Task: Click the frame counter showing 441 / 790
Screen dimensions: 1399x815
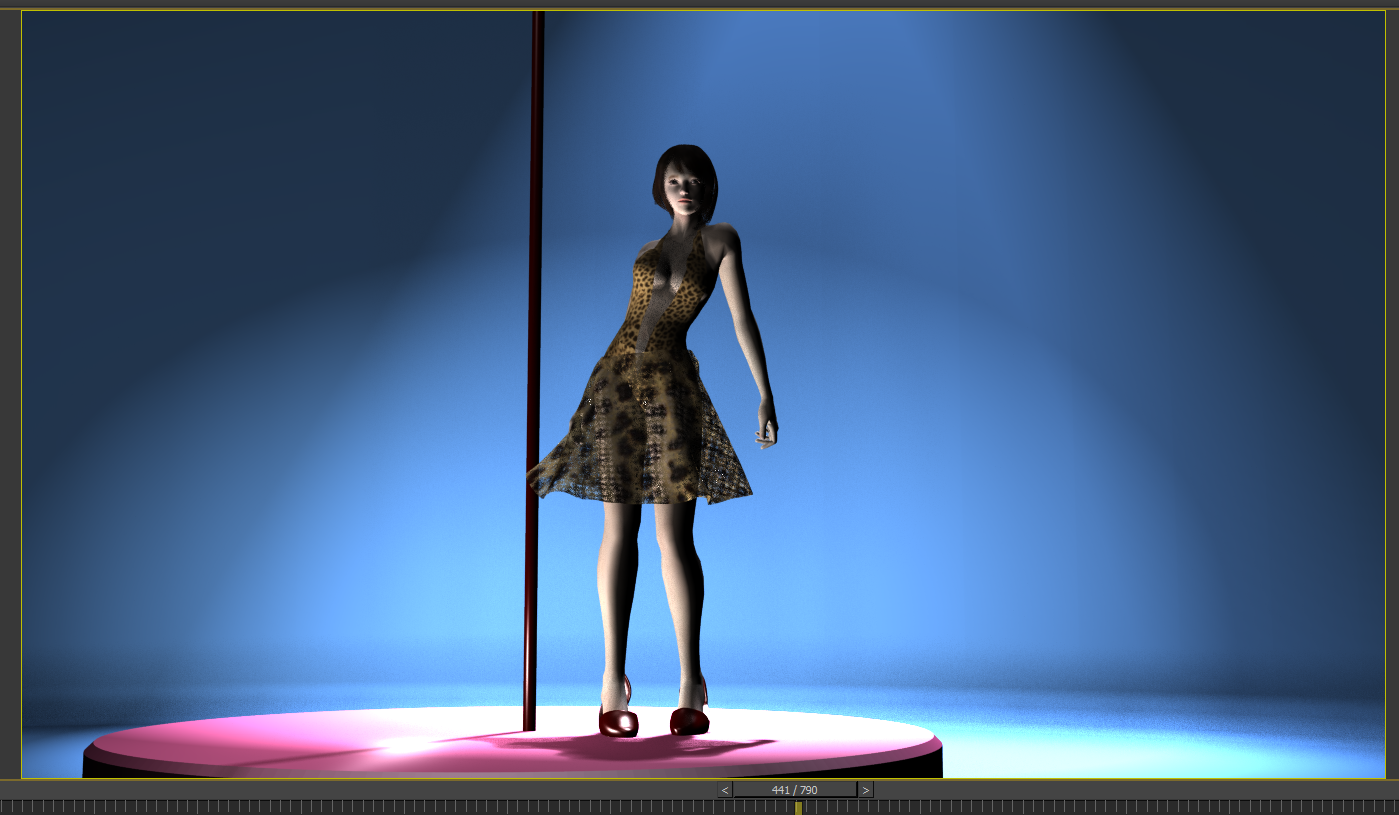Action: click(793, 789)
